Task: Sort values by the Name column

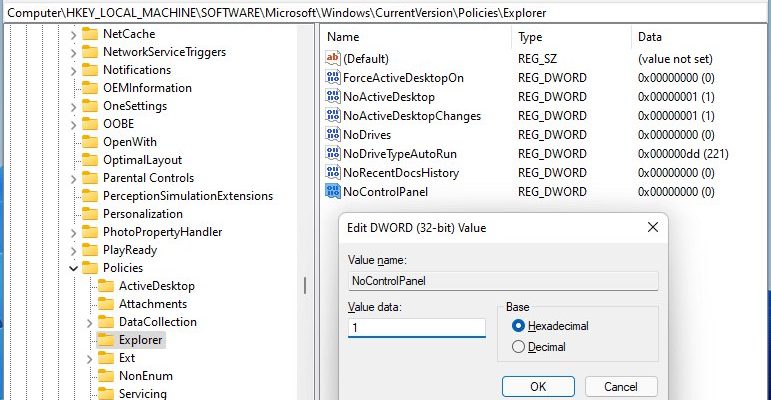Action: pos(416,37)
